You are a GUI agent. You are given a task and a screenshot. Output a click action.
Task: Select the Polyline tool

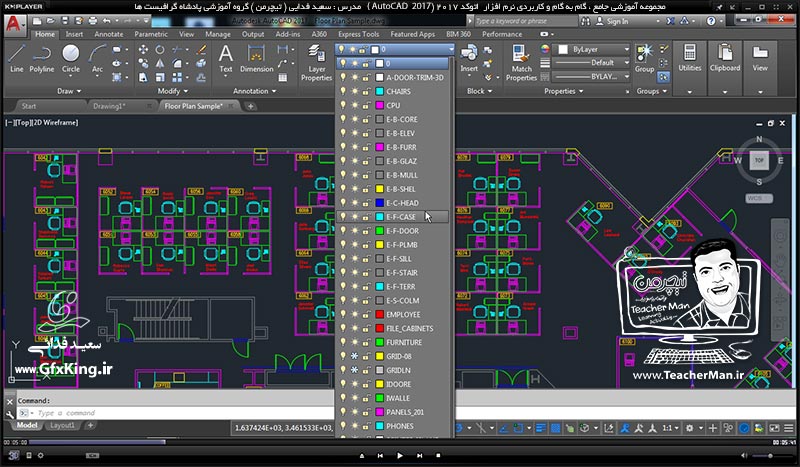coord(42,59)
